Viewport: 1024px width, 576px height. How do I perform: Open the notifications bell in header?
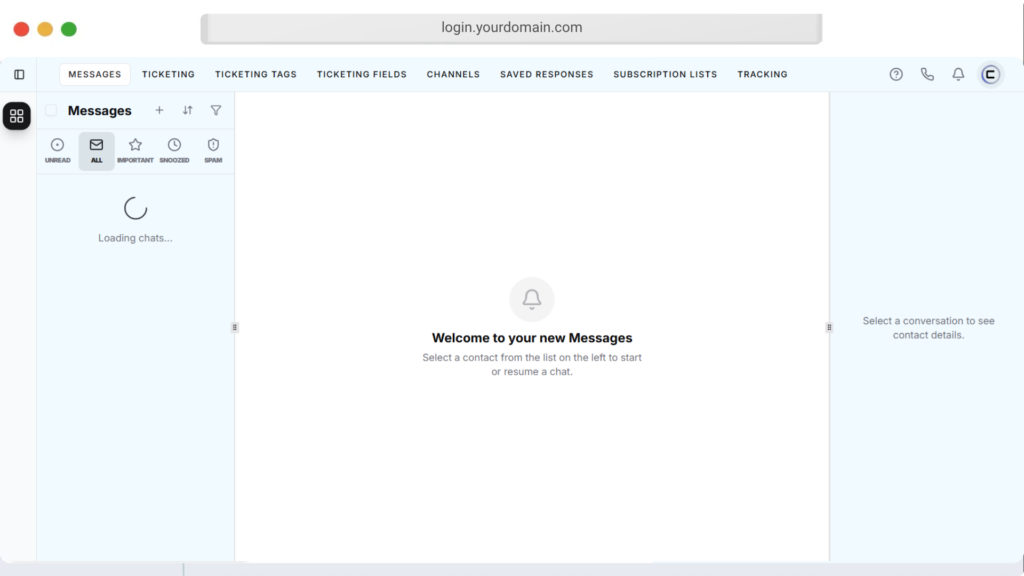tap(958, 74)
